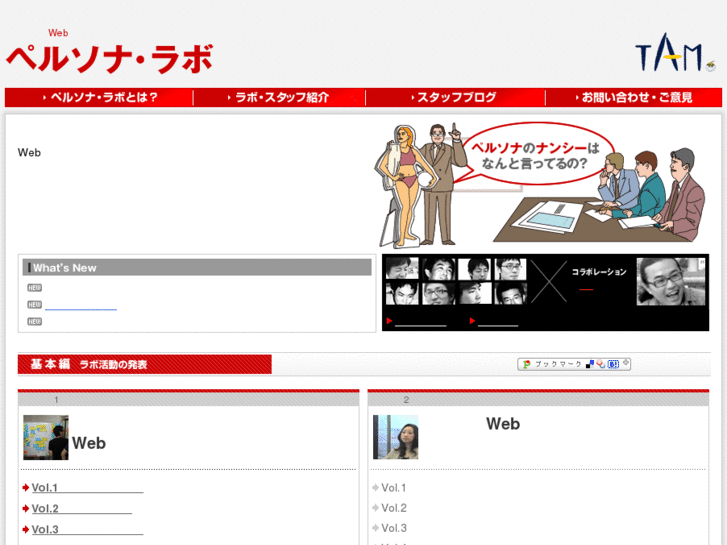Click the gray arrow beside section 2 Vol.3

point(376,528)
